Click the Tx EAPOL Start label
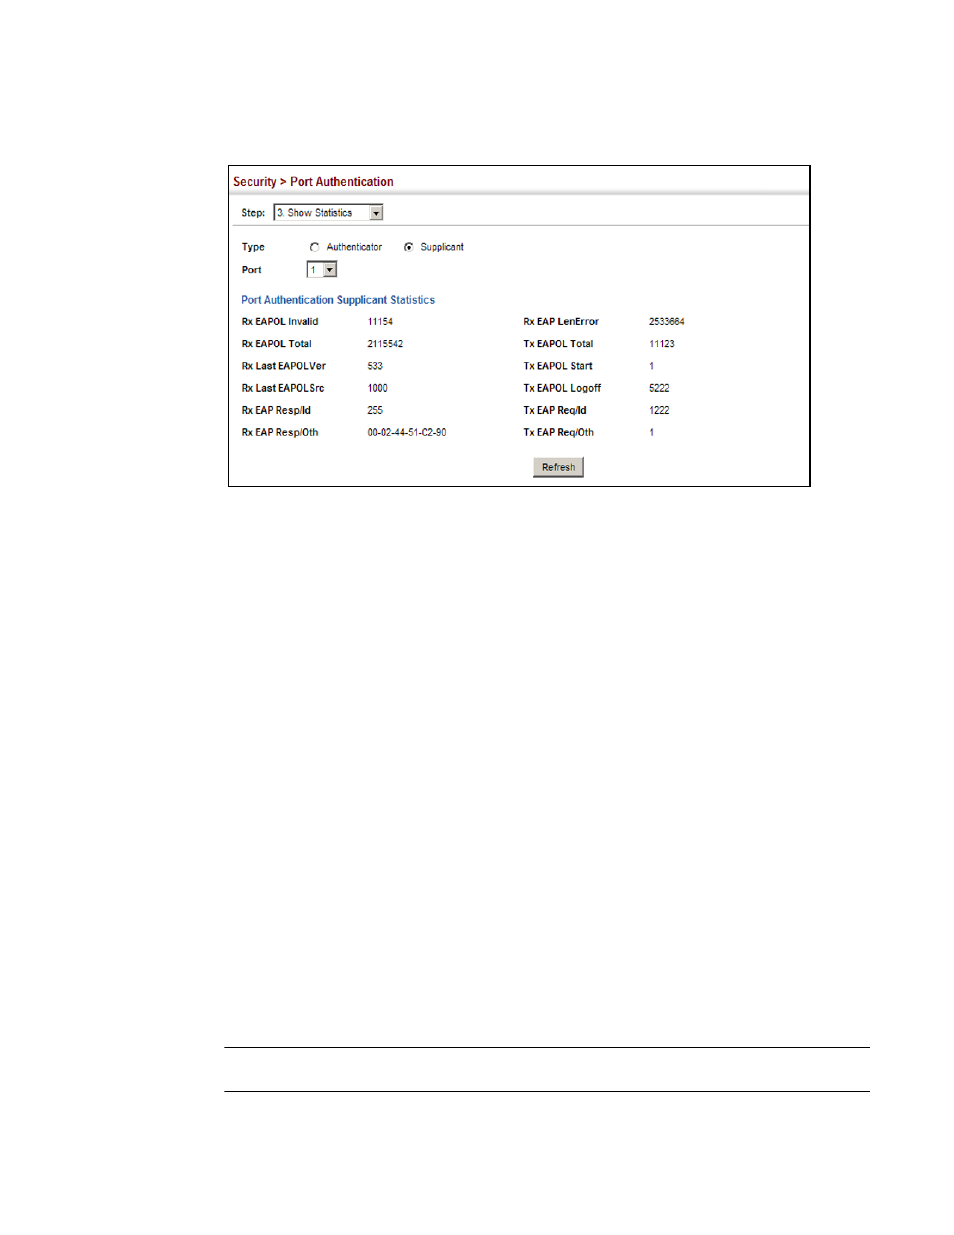The height and width of the screenshot is (1235, 954). 558,366
